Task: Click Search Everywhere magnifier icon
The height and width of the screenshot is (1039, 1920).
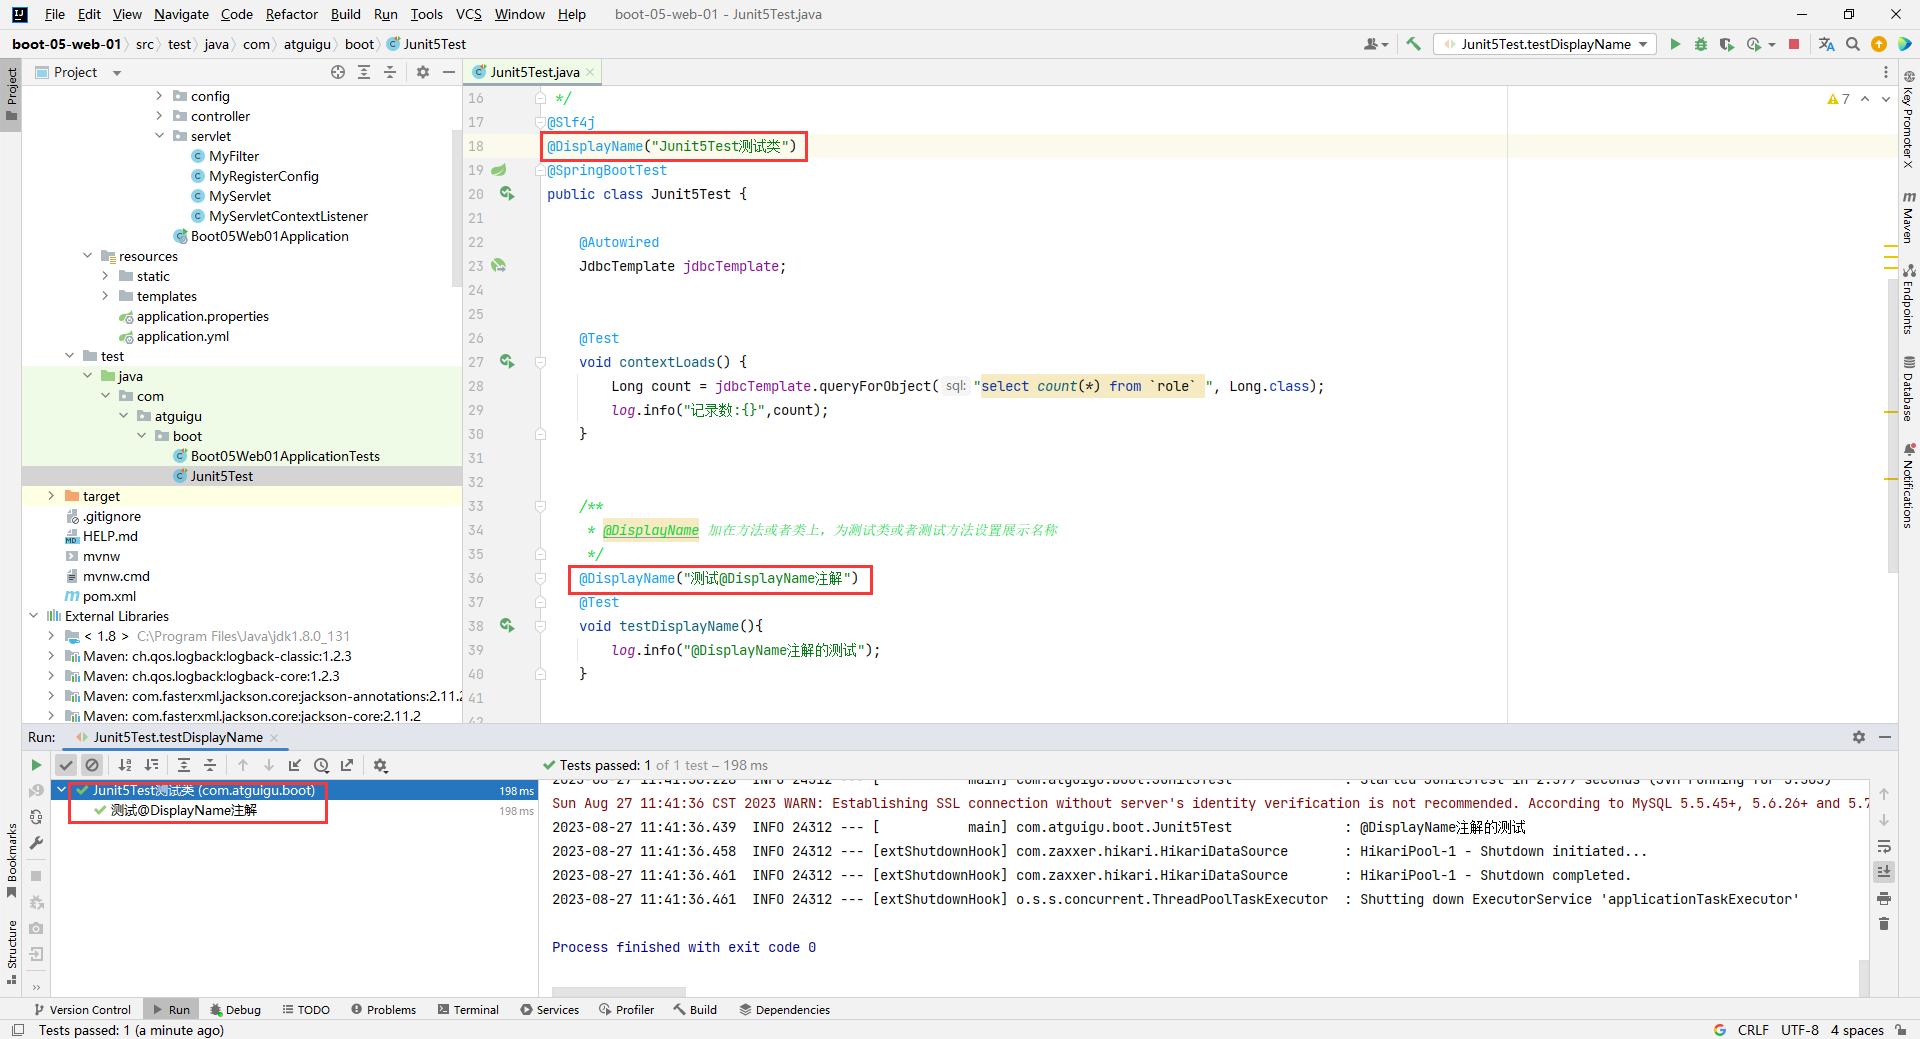Action: [1853, 44]
